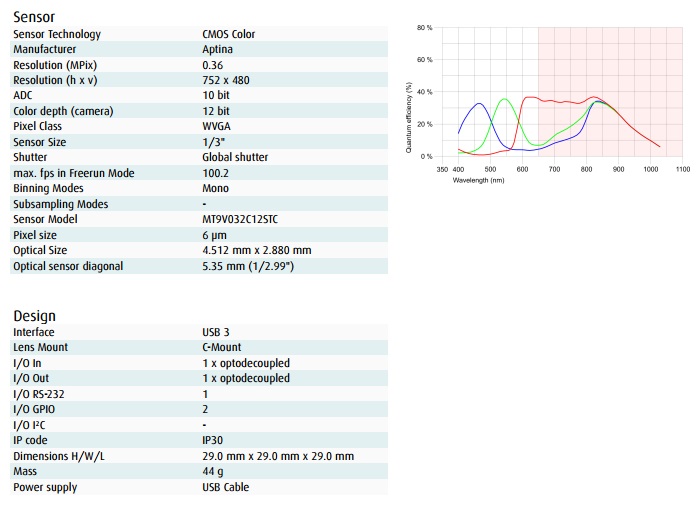Click the 'WVGA' pixel class value
This screenshot has width=699, height=514.
(216, 127)
